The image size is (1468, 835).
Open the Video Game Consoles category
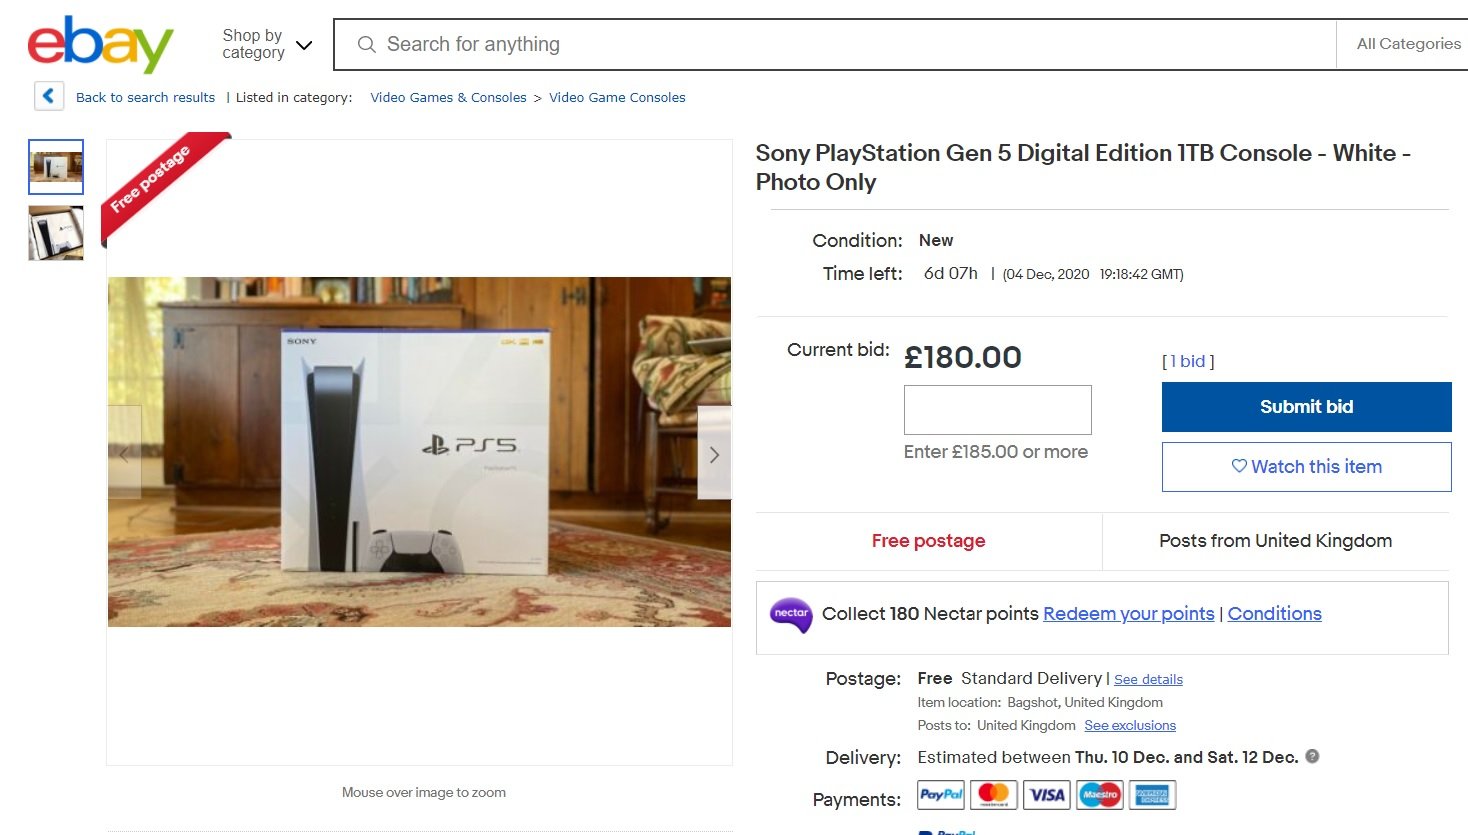(x=617, y=97)
